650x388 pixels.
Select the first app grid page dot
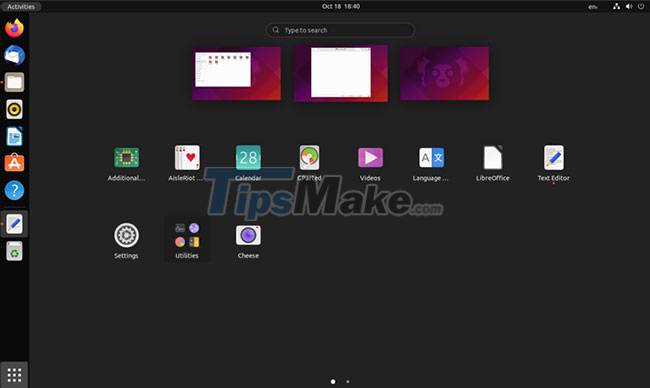[x=333, y=381]
